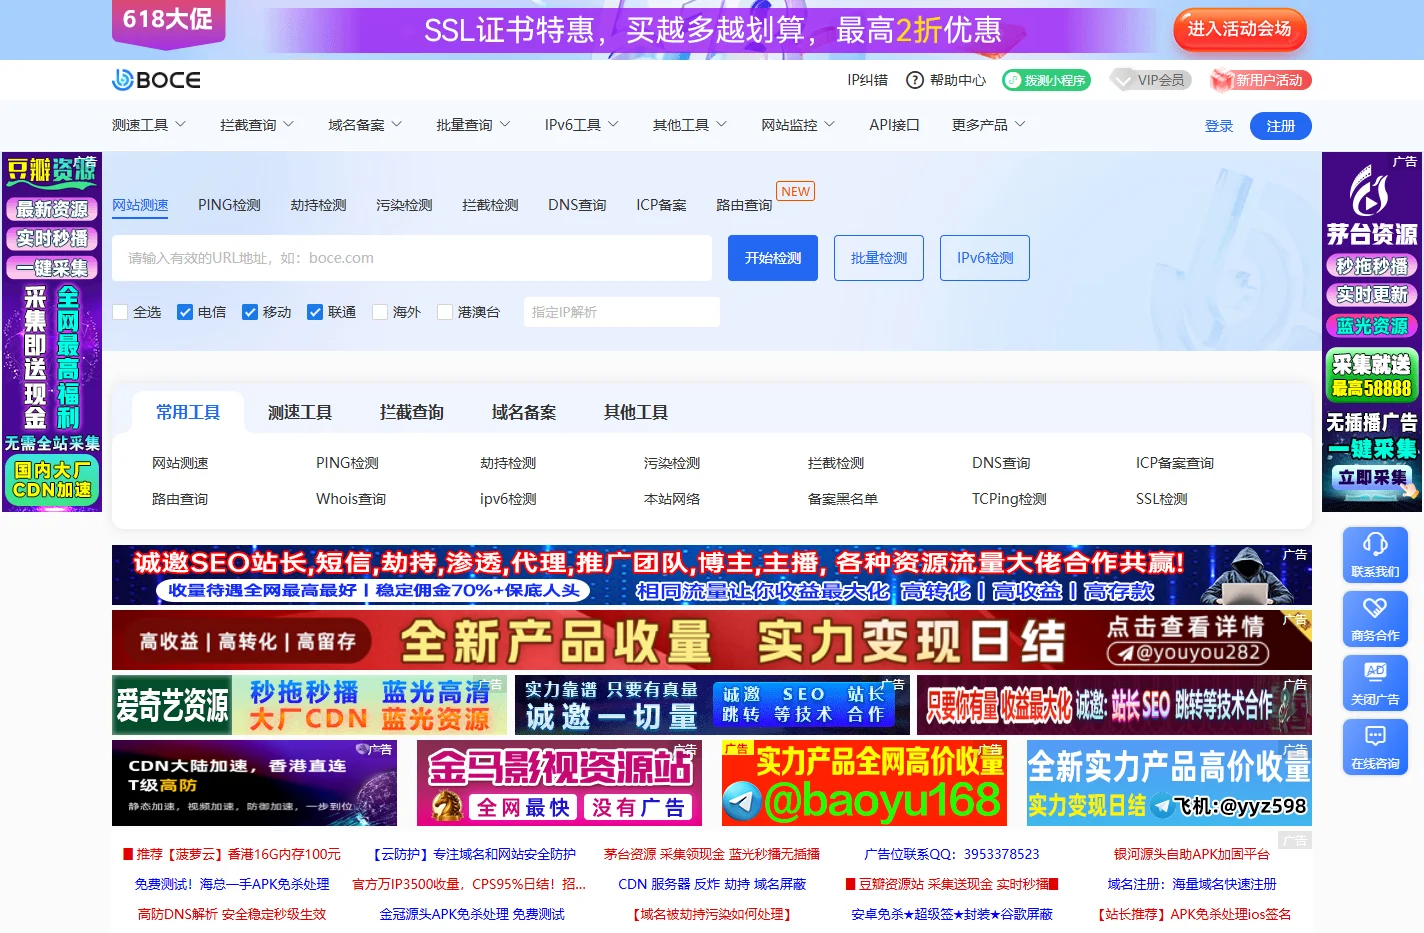The height and width of the screenshot is (933, 1424).
Task: Click the 进入活动会场 banner button
Action: tap(1240, 29)
